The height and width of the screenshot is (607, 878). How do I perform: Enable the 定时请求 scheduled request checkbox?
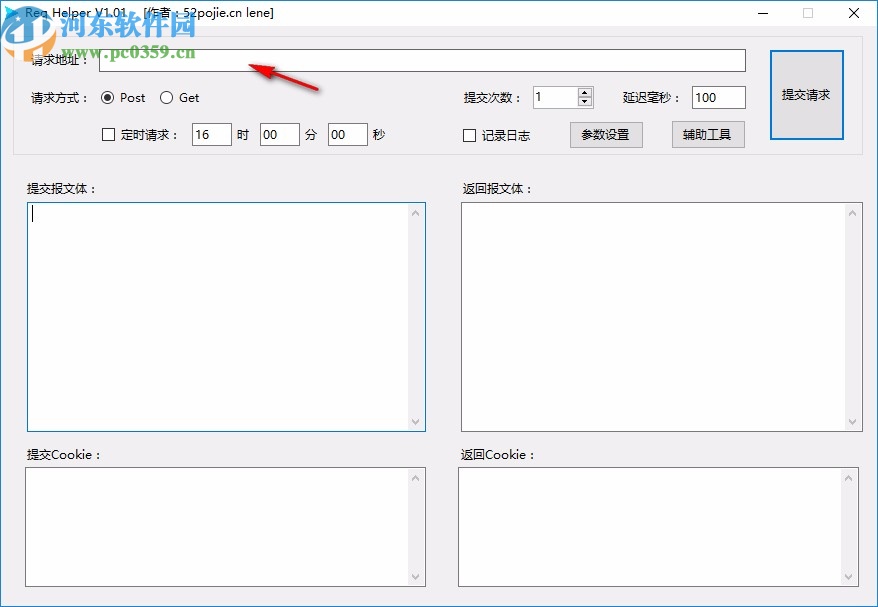coord(108,134)
